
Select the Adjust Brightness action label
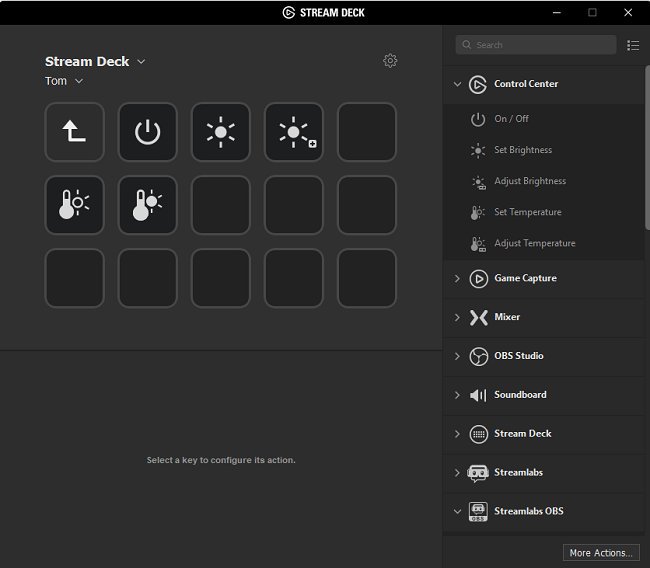point(530,181)
